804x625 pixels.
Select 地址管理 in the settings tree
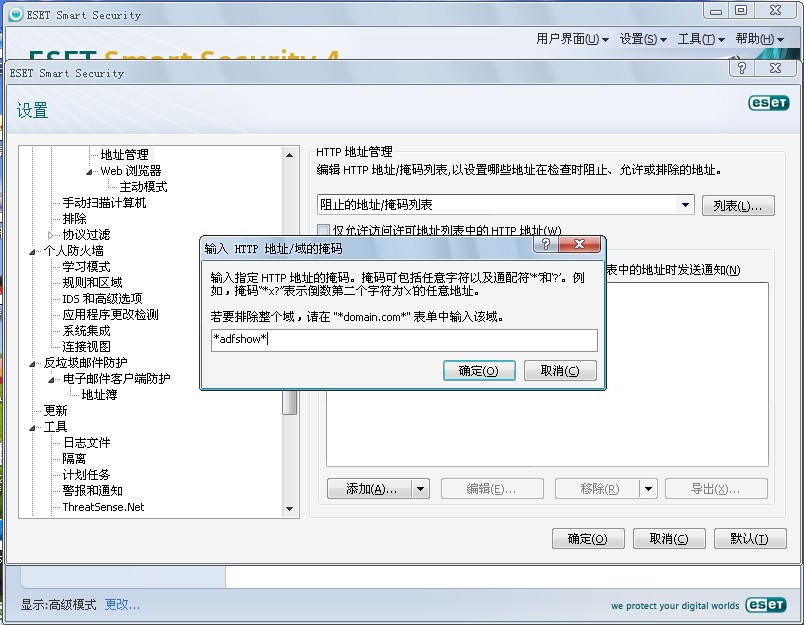point(125,154)
